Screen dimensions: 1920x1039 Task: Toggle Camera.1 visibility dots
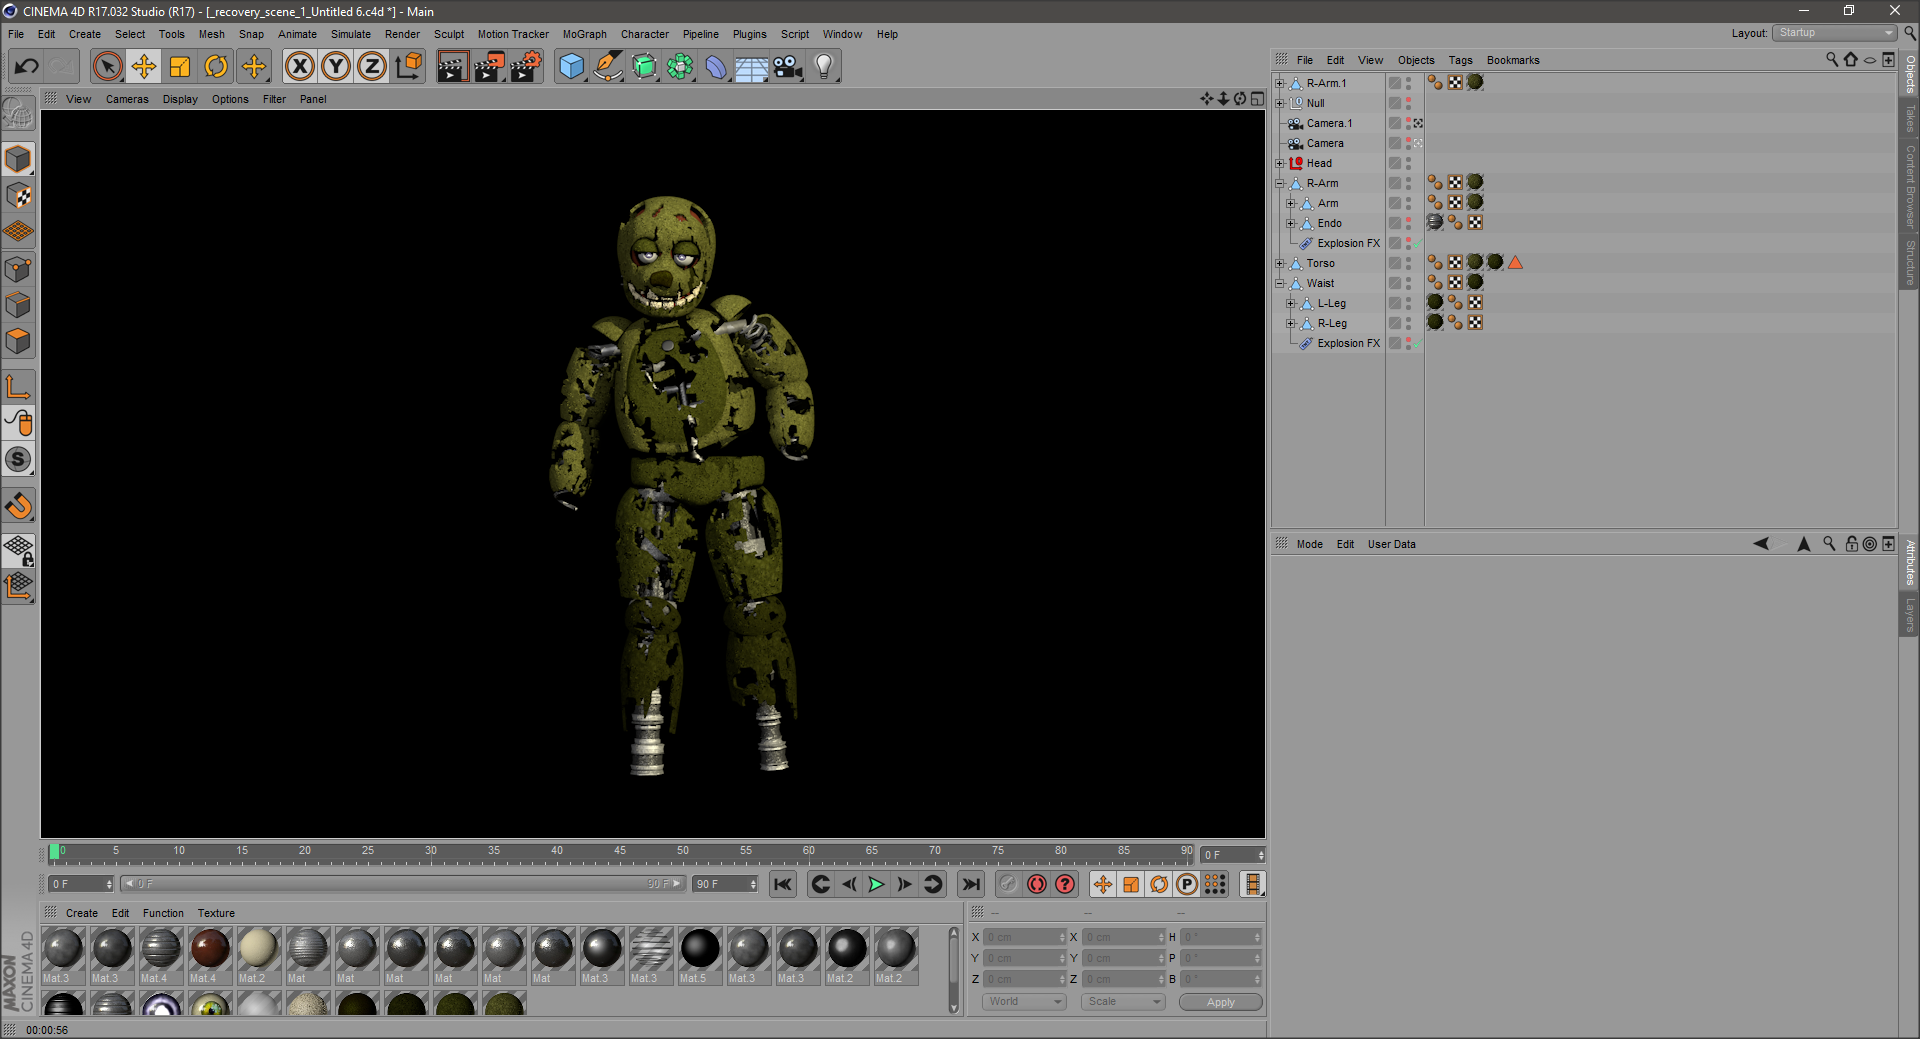(x=1408, y=123)
